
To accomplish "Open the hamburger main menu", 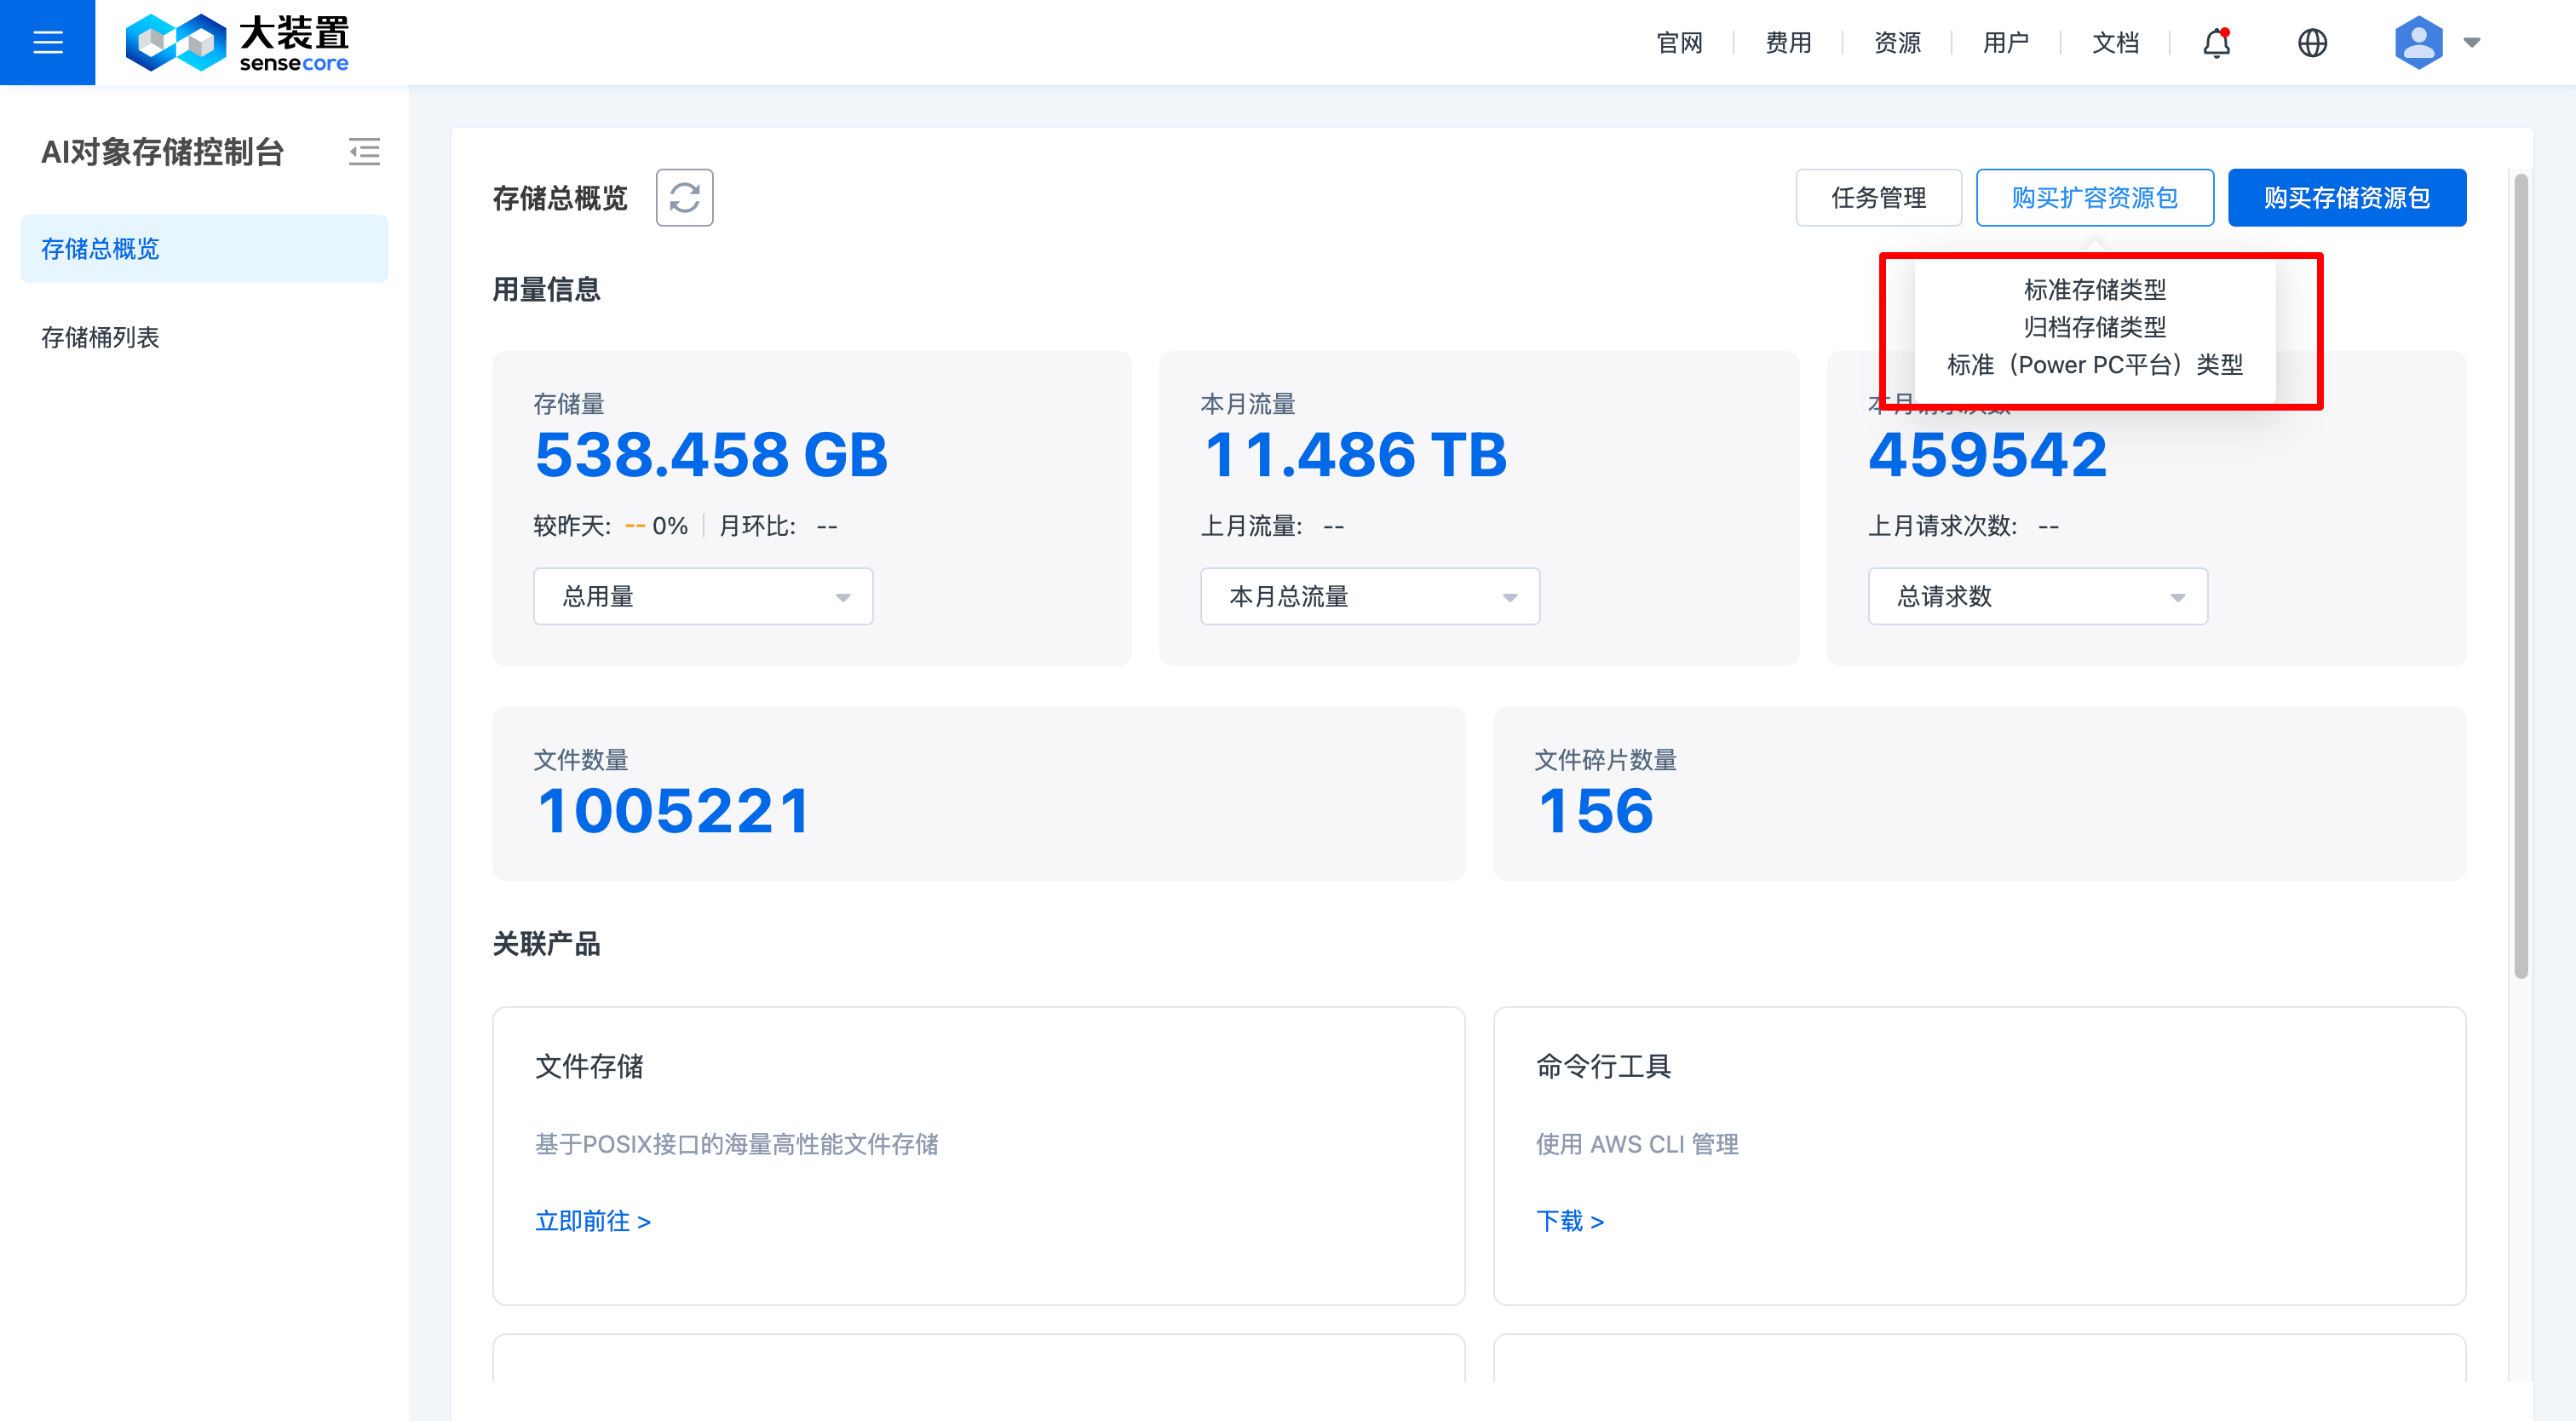I will click(47, 42).
